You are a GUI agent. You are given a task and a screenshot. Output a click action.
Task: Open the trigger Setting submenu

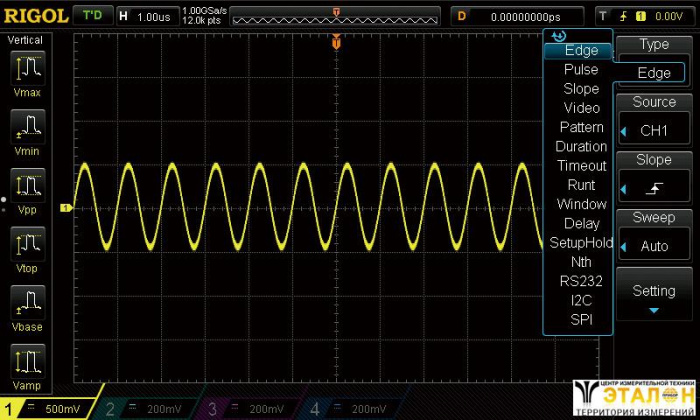[x=655, y=297]
